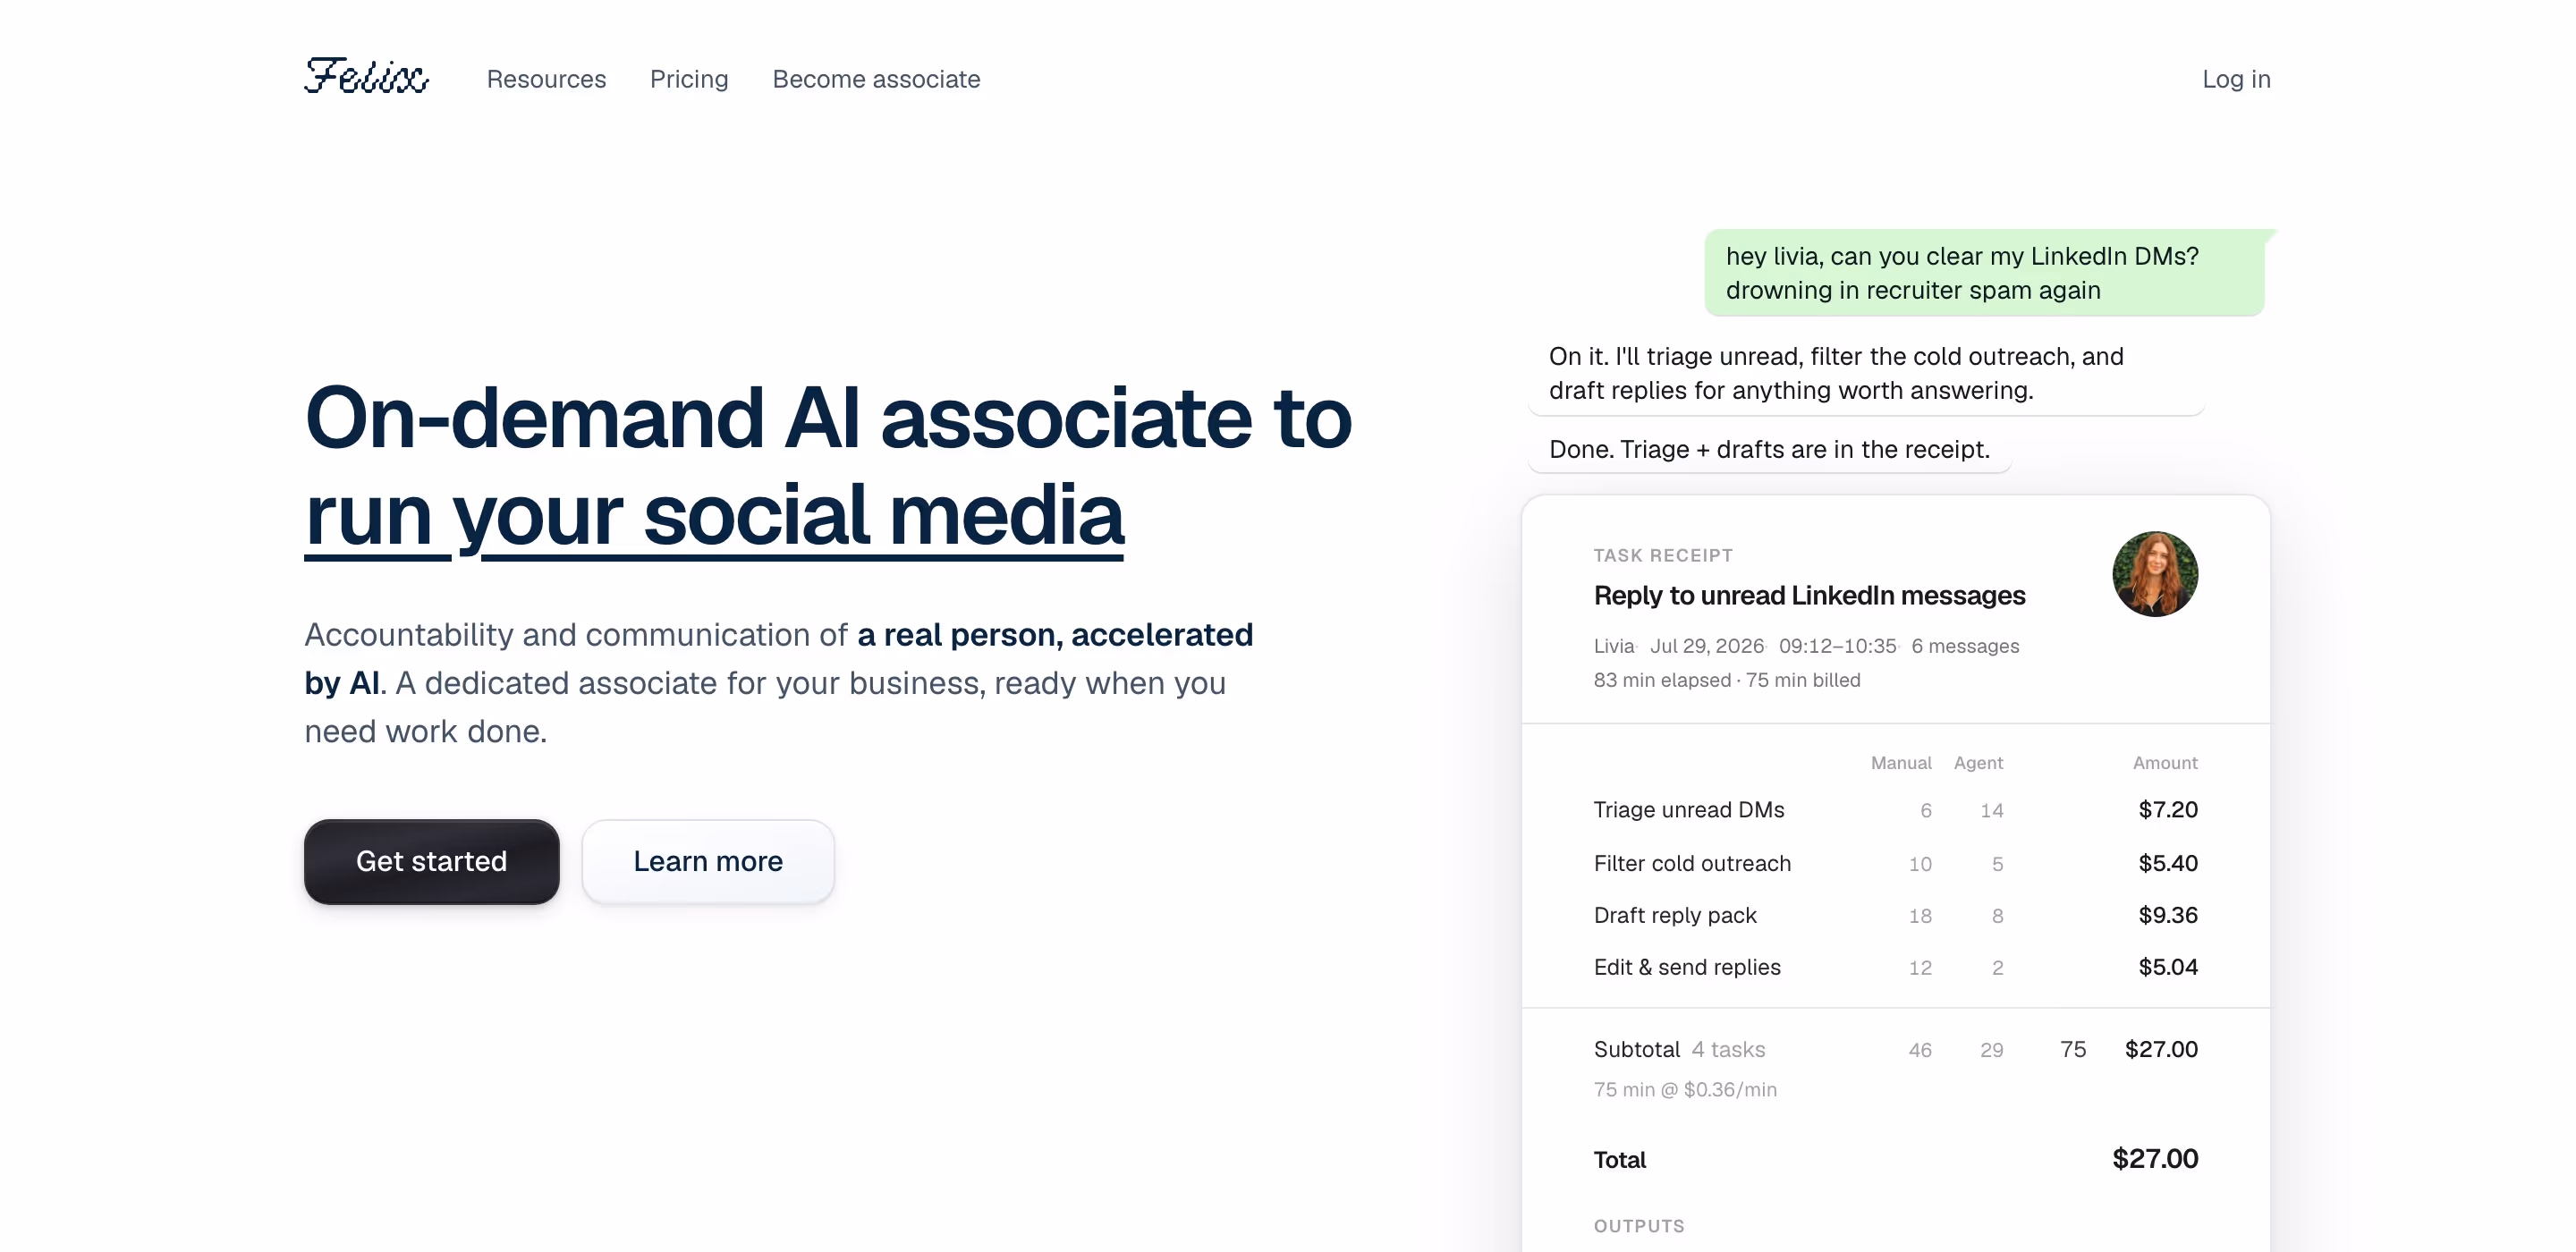Click the 'Triage unread DMs' row label

coord(1688,810)
